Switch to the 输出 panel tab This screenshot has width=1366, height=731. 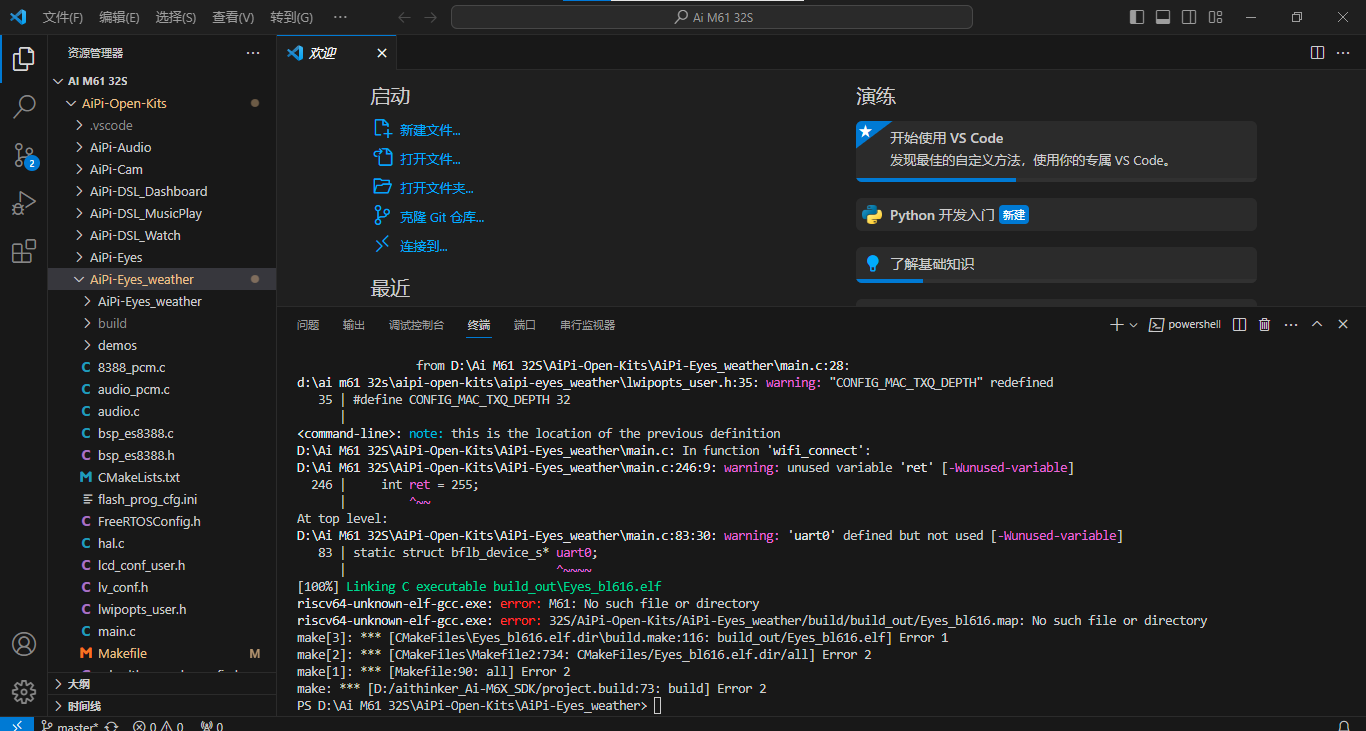(x=354, y=325)
